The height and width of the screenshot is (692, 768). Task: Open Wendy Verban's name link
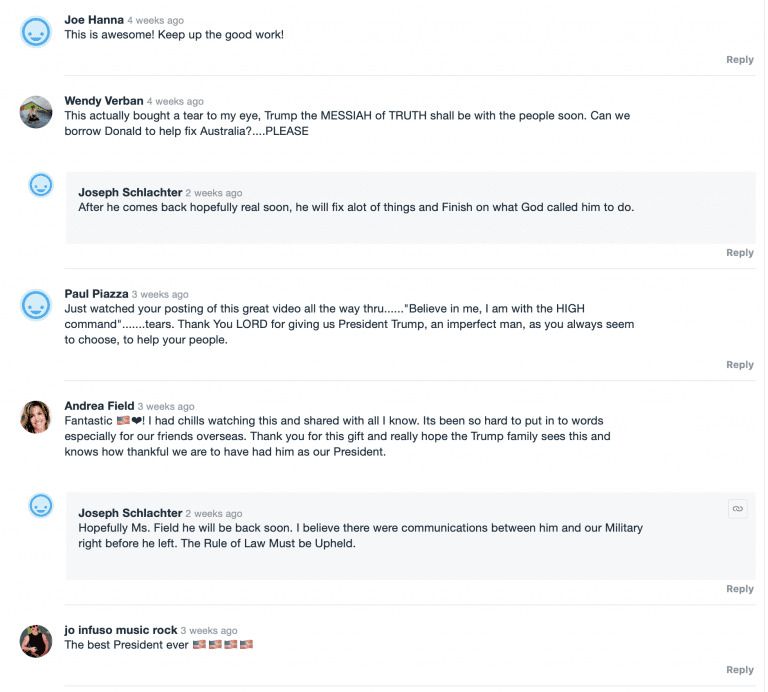tap(104, 101)
